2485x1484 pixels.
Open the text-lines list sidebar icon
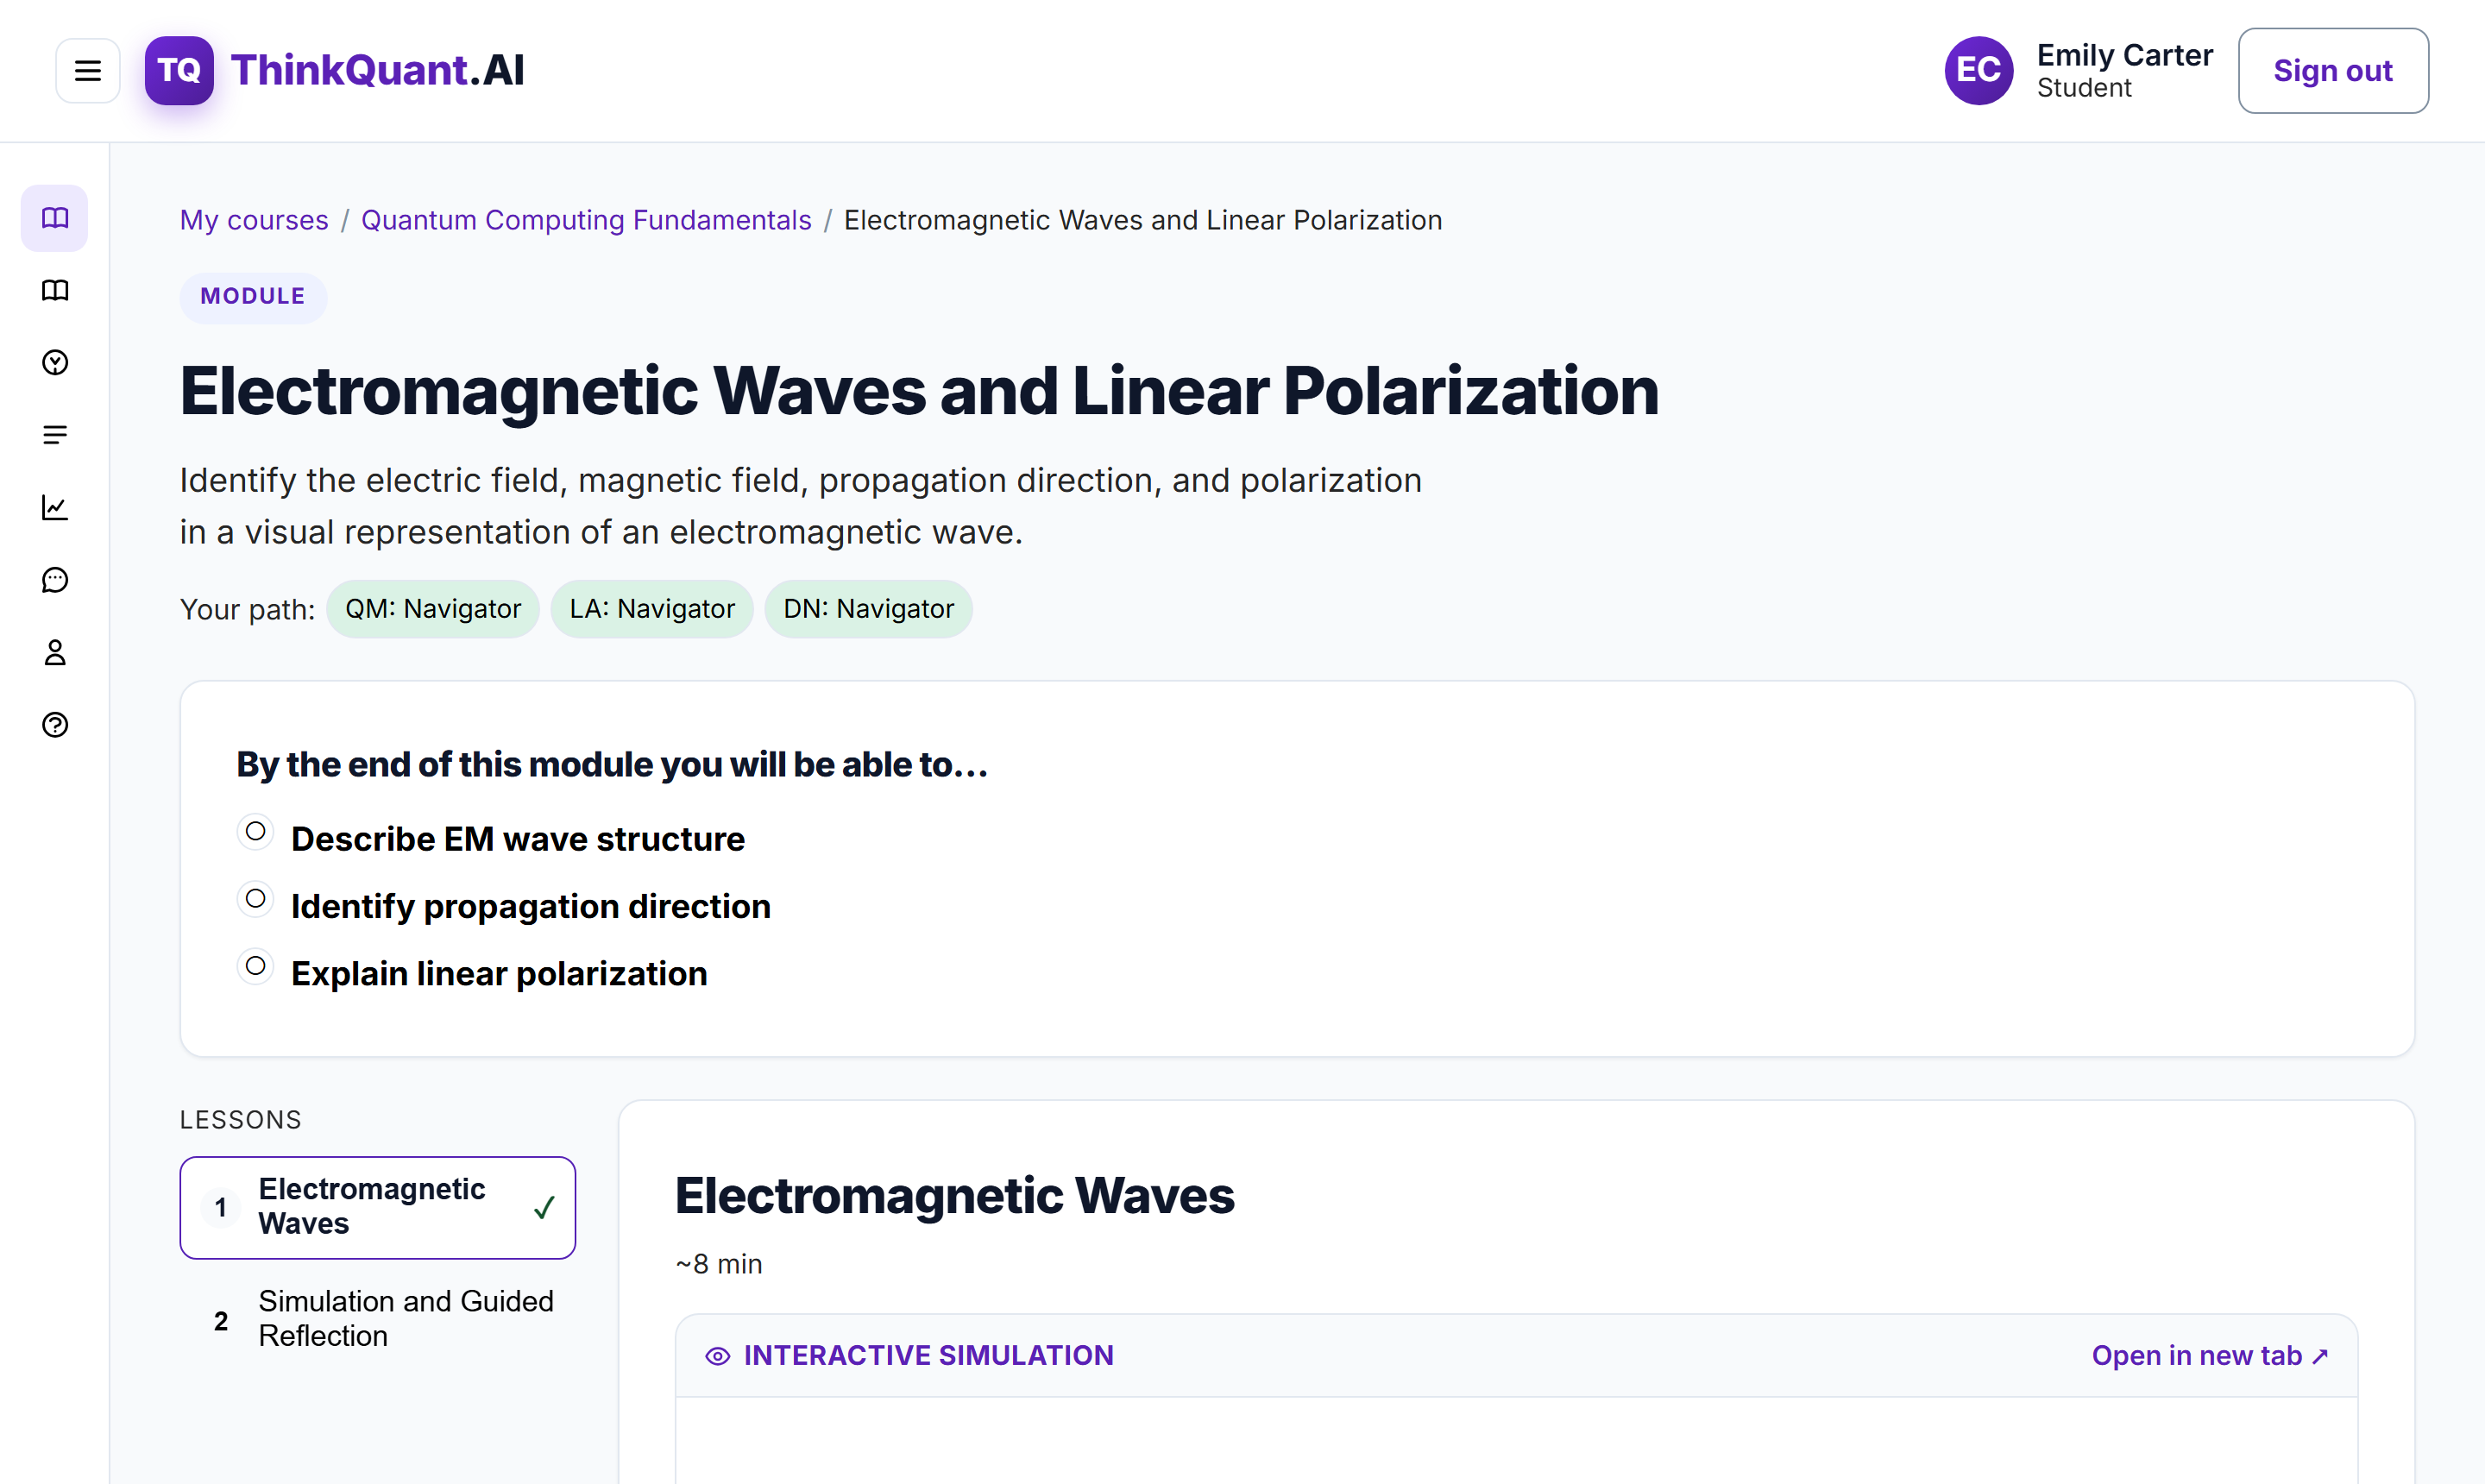[x=55, y=435]
